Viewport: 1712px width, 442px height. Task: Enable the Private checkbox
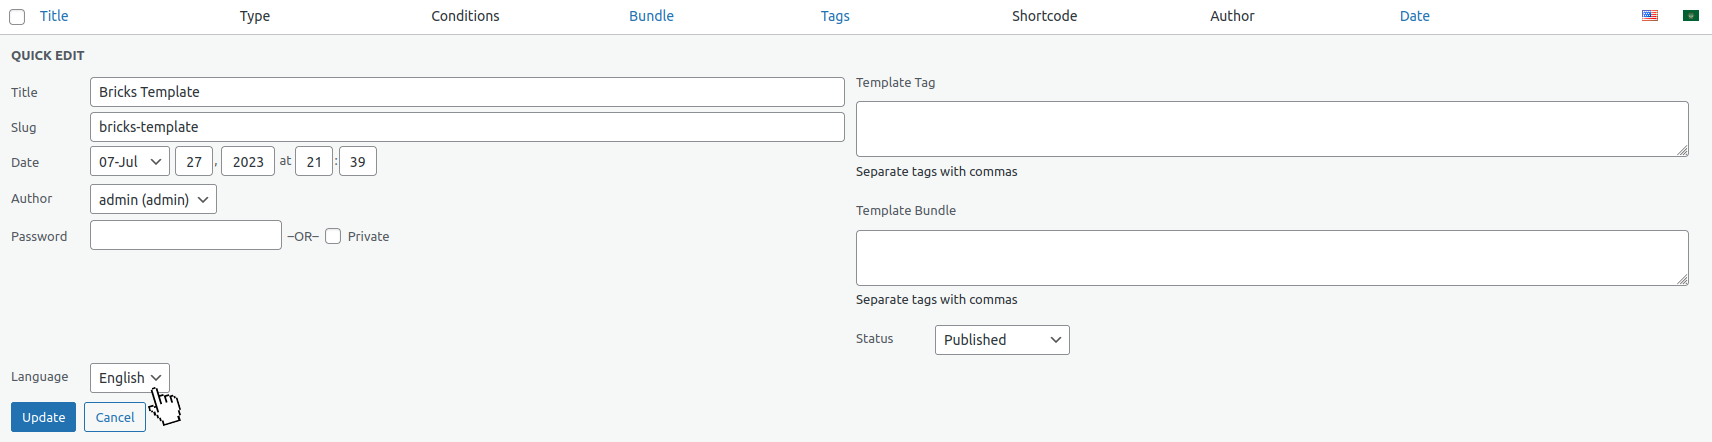tap(333, 236)
